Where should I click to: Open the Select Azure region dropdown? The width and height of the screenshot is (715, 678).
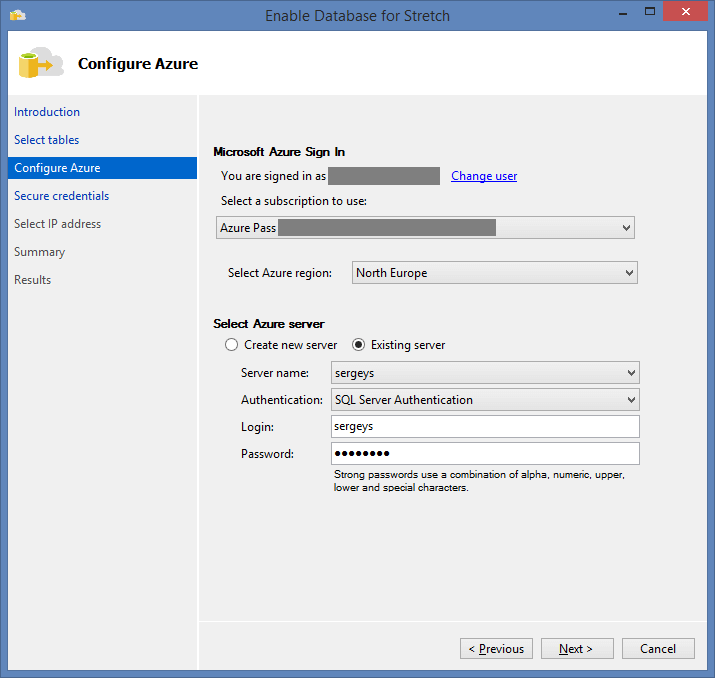point(495,273)
